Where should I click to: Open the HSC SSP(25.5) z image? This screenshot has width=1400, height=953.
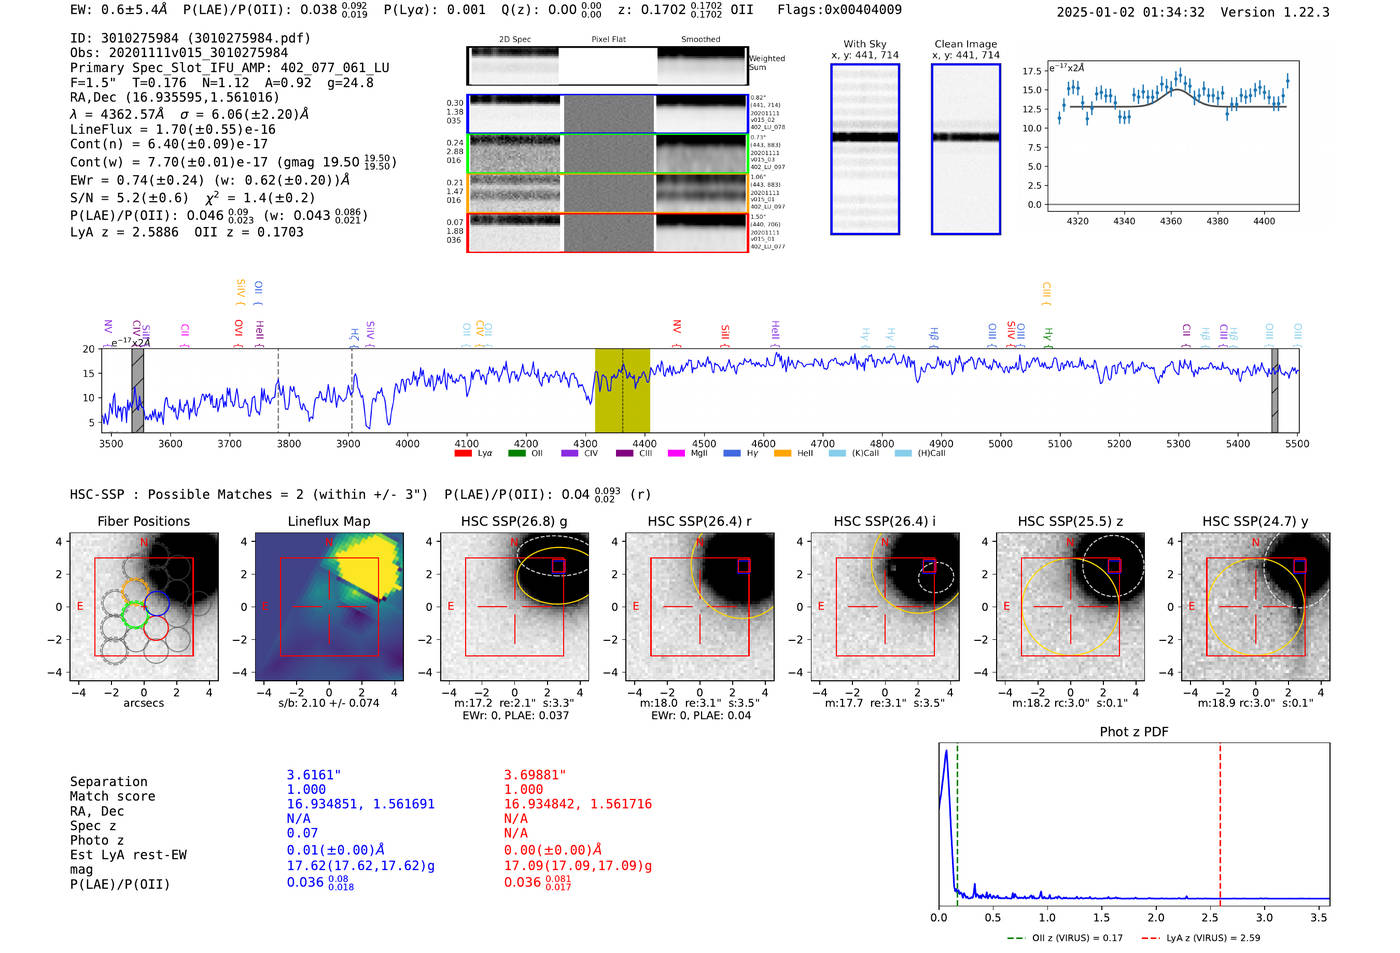[1070, 607]
